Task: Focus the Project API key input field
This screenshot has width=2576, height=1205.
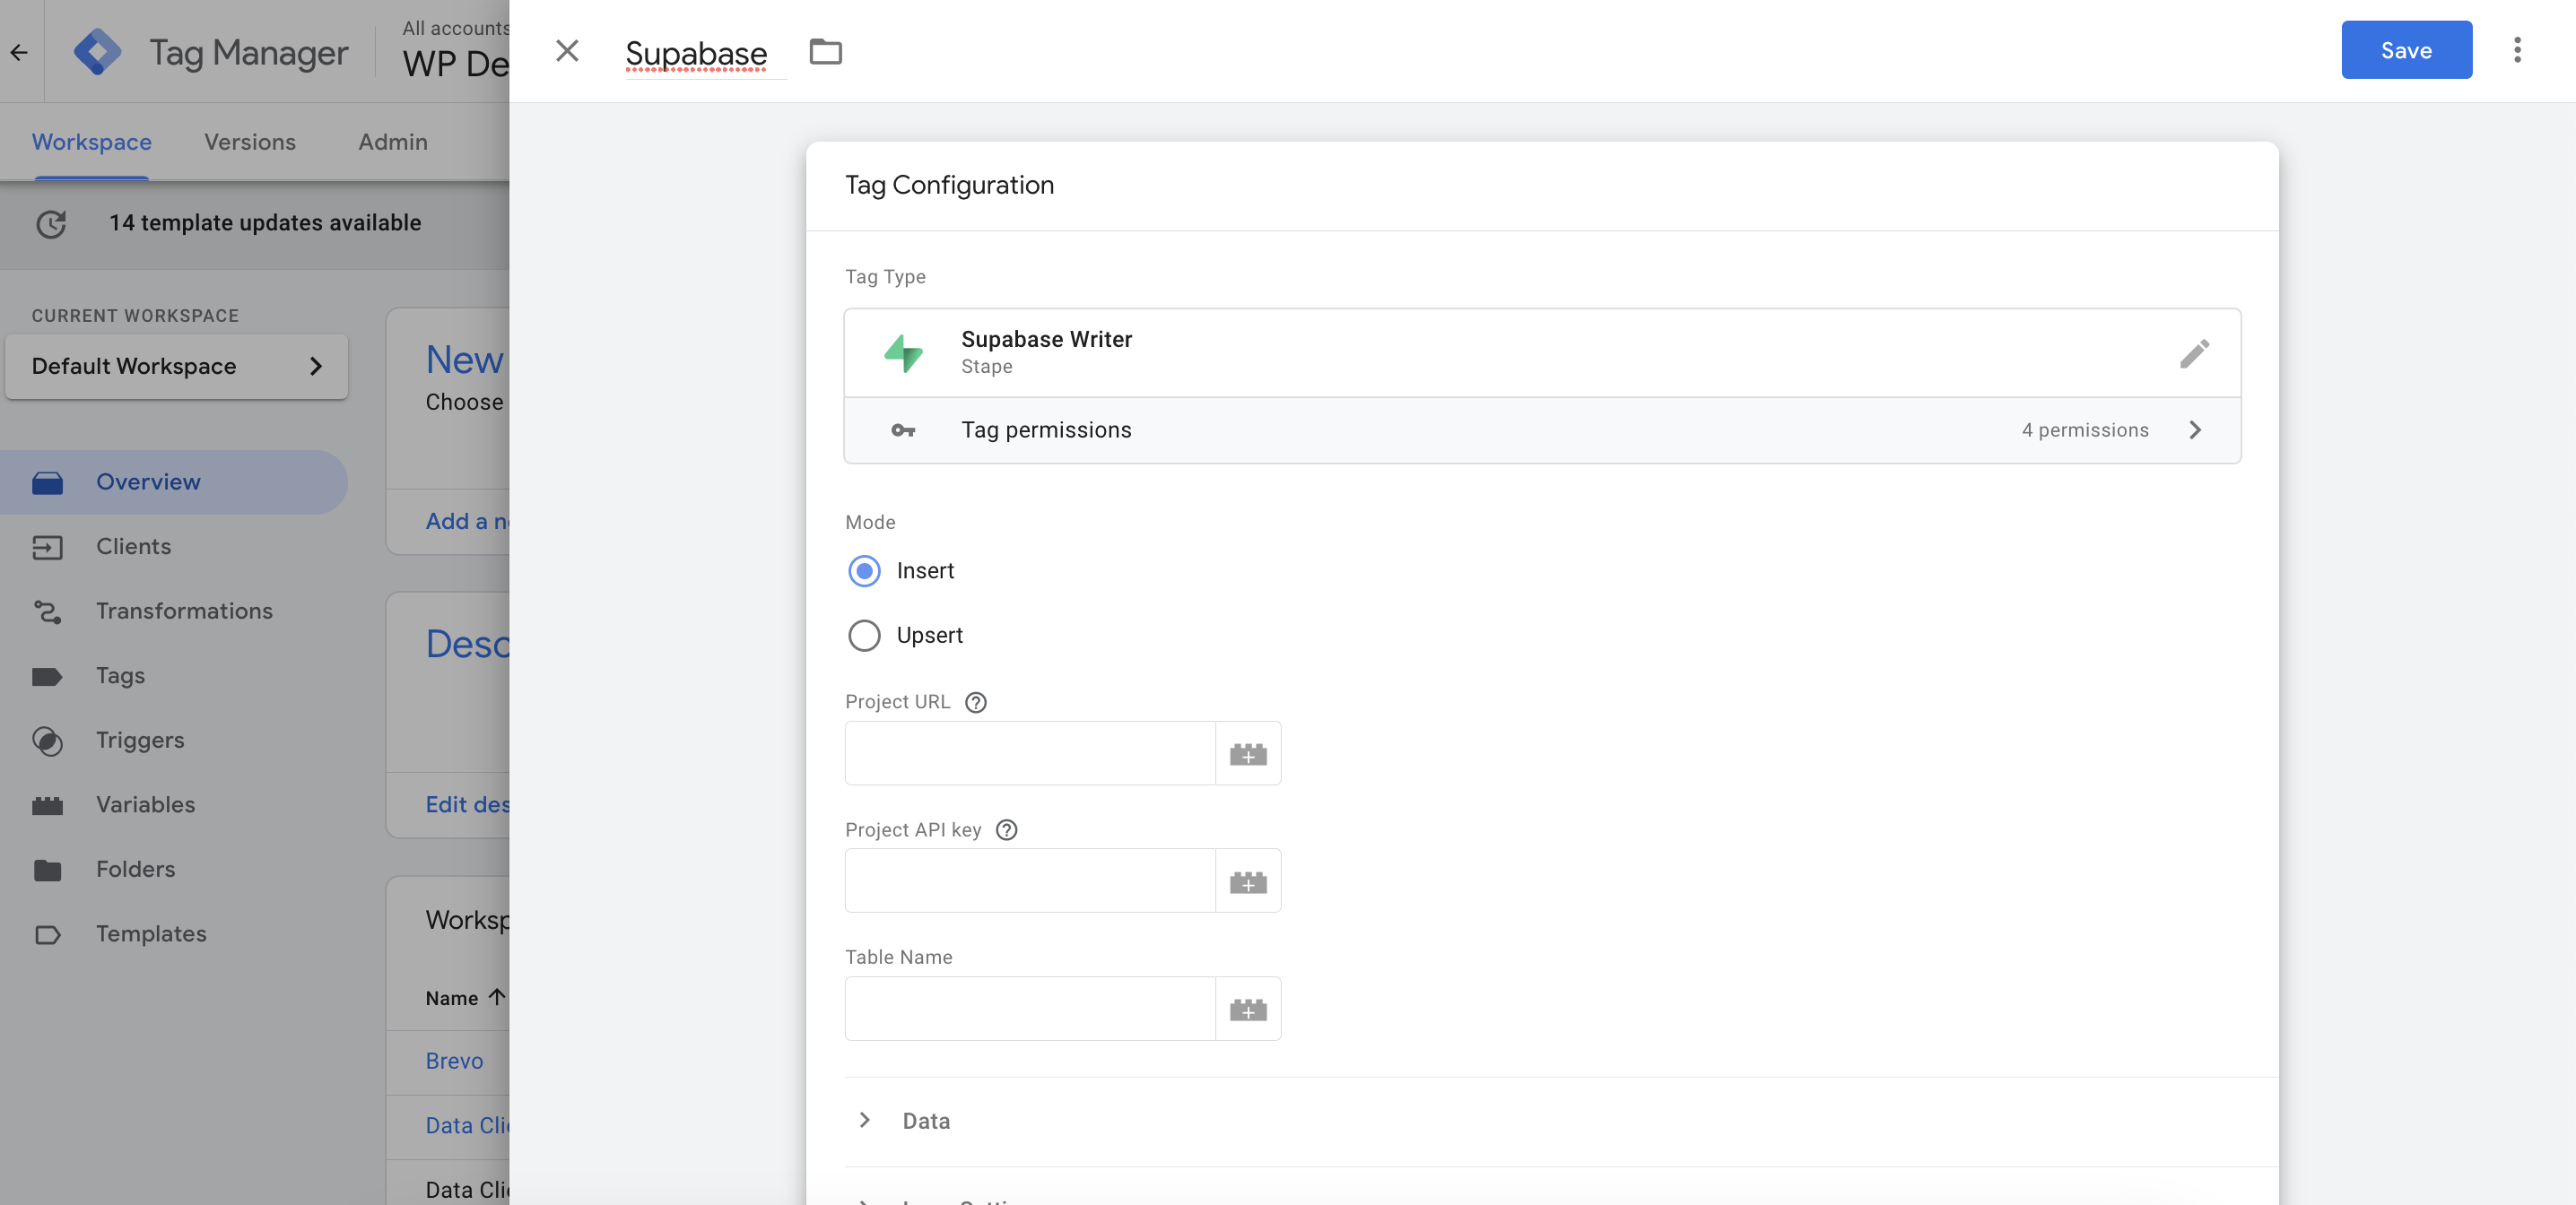Action: pos(1030,881)
